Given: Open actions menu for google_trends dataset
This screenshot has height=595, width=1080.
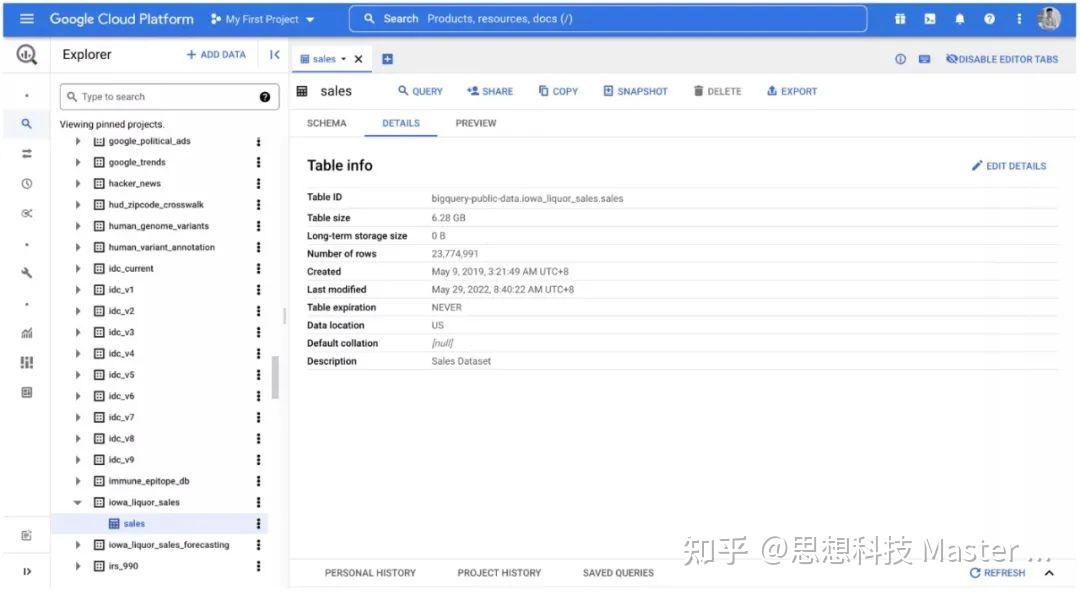Looking at the screenshot, I should (x=258, y=163).
